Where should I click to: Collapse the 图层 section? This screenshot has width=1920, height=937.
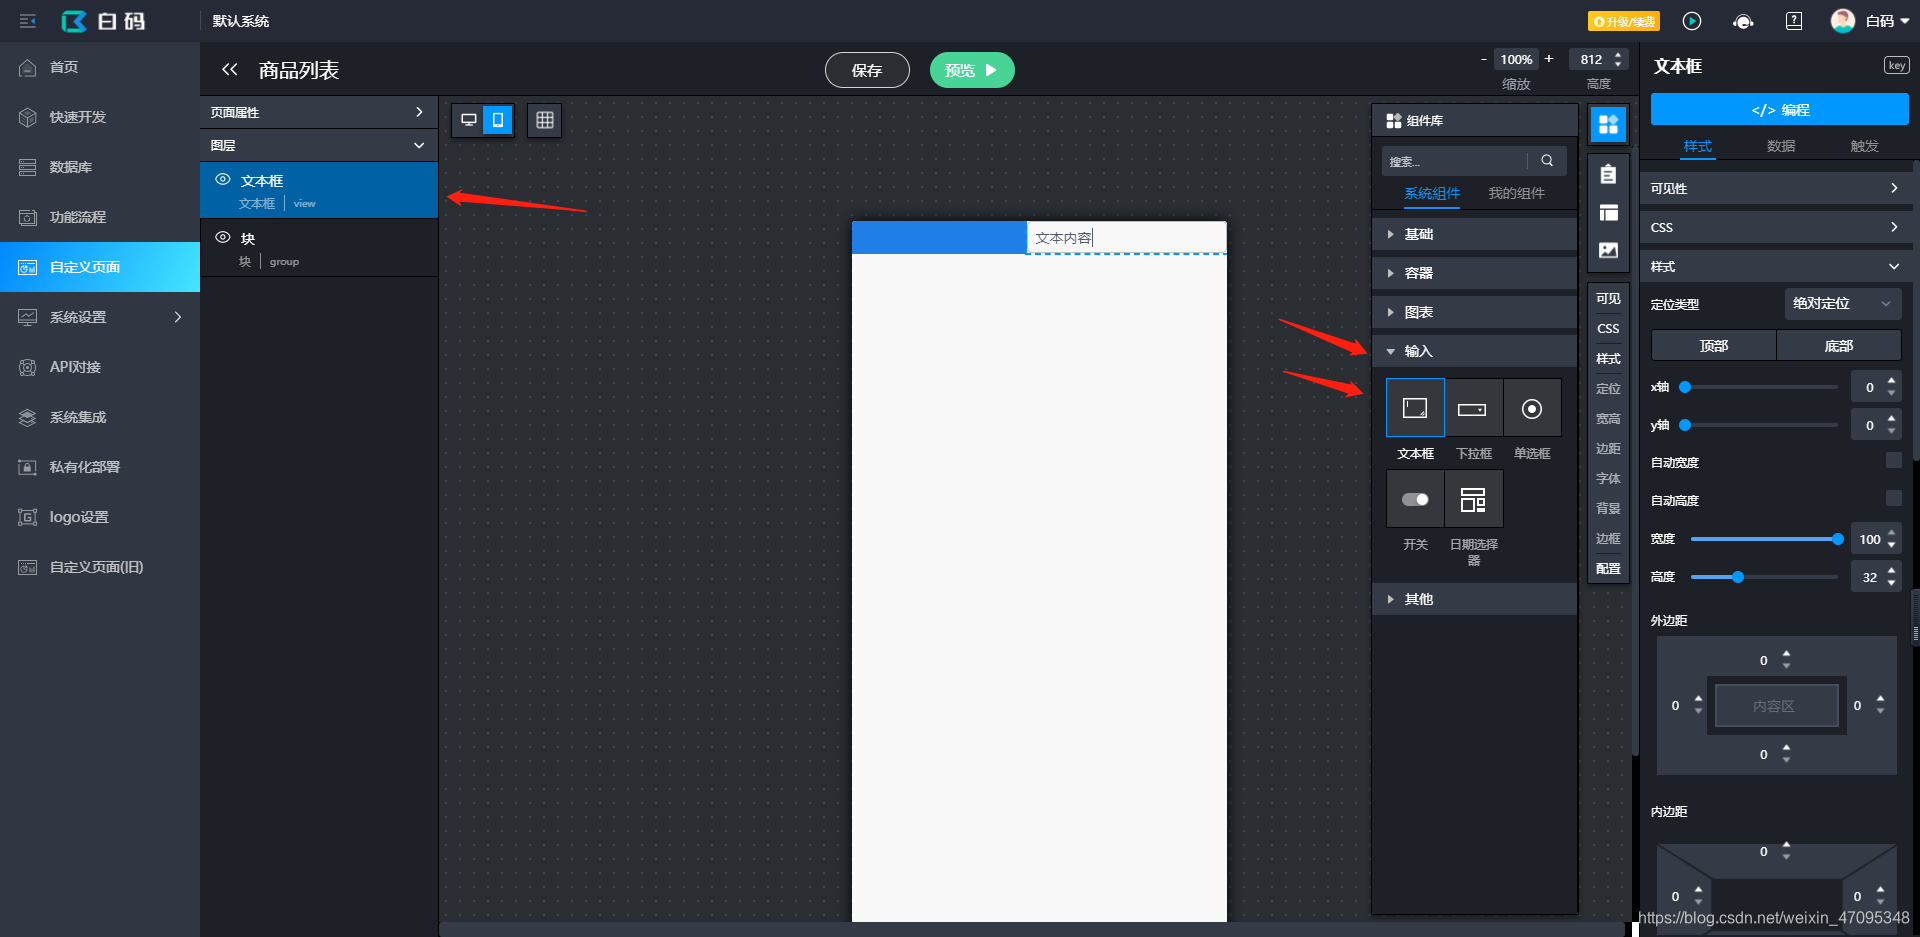pos(319,145)
